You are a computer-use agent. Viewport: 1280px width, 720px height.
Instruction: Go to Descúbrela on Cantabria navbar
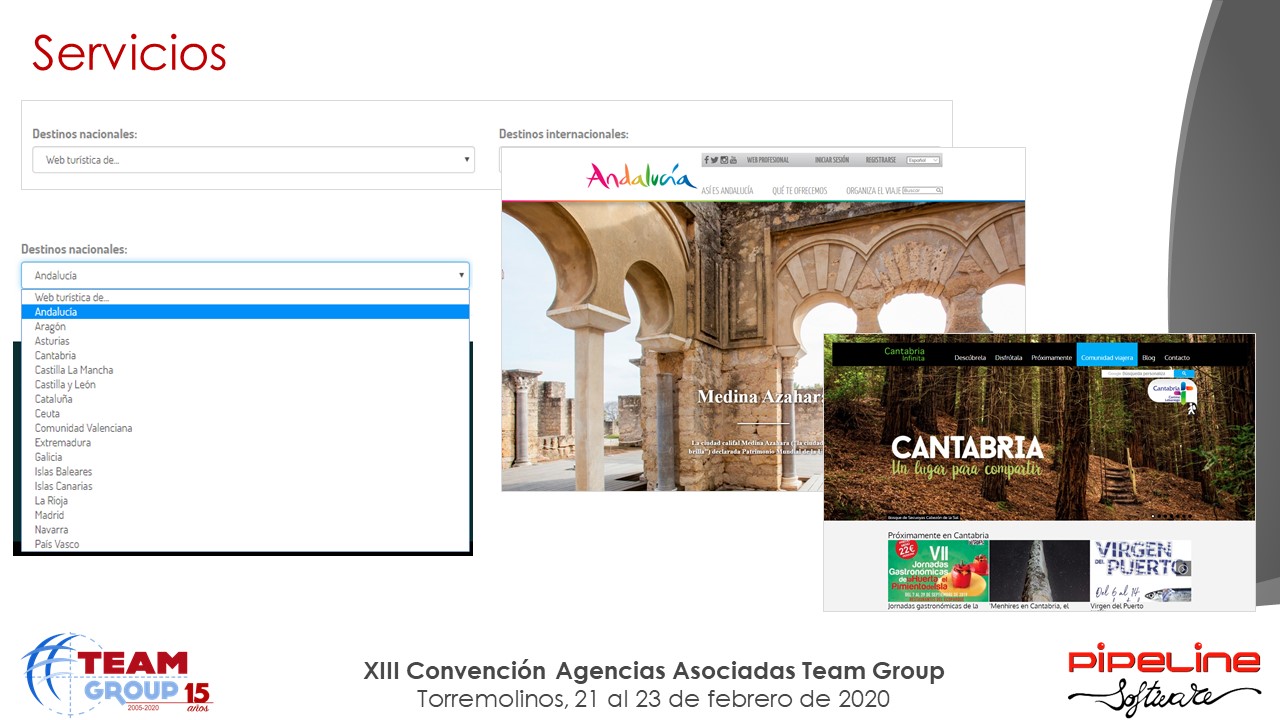(x=970, y=358)
